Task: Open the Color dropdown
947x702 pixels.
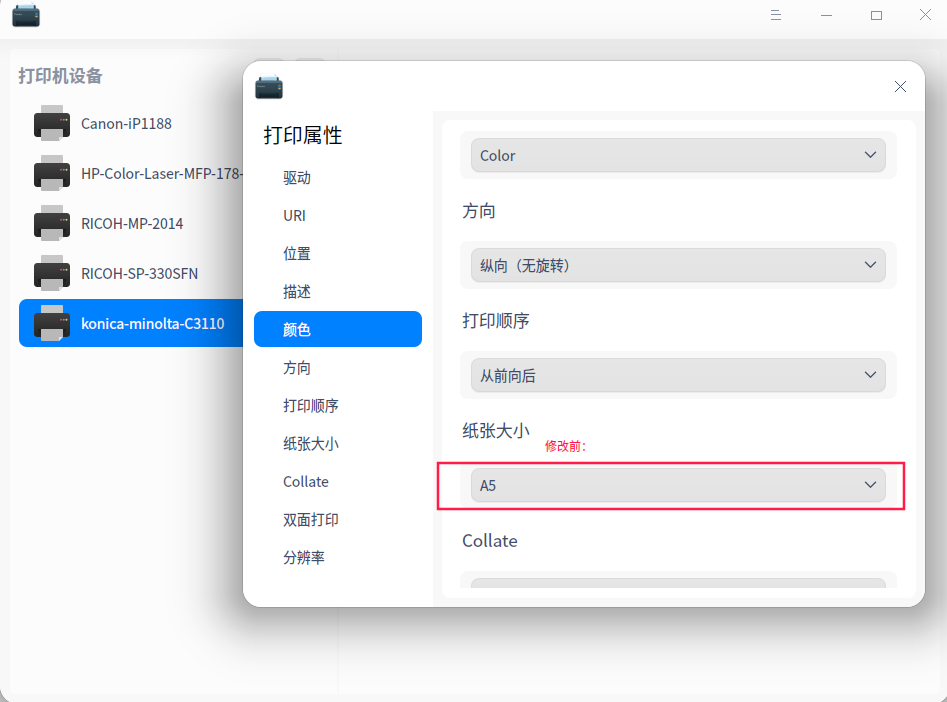Action: point(678,155)
